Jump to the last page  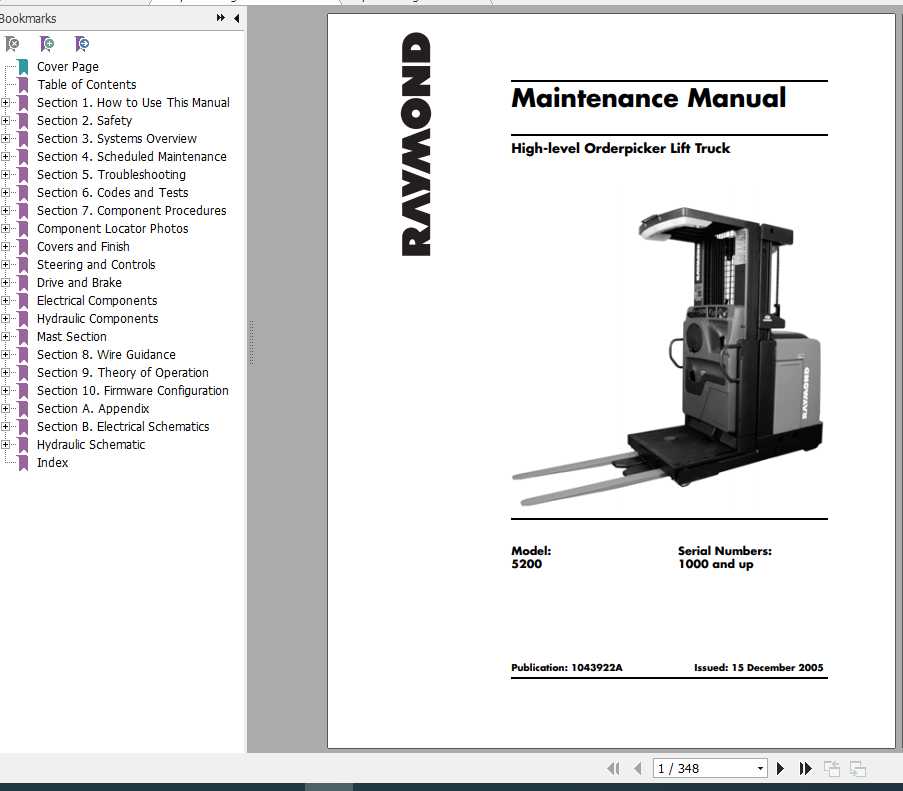click(x=806, y=768)
